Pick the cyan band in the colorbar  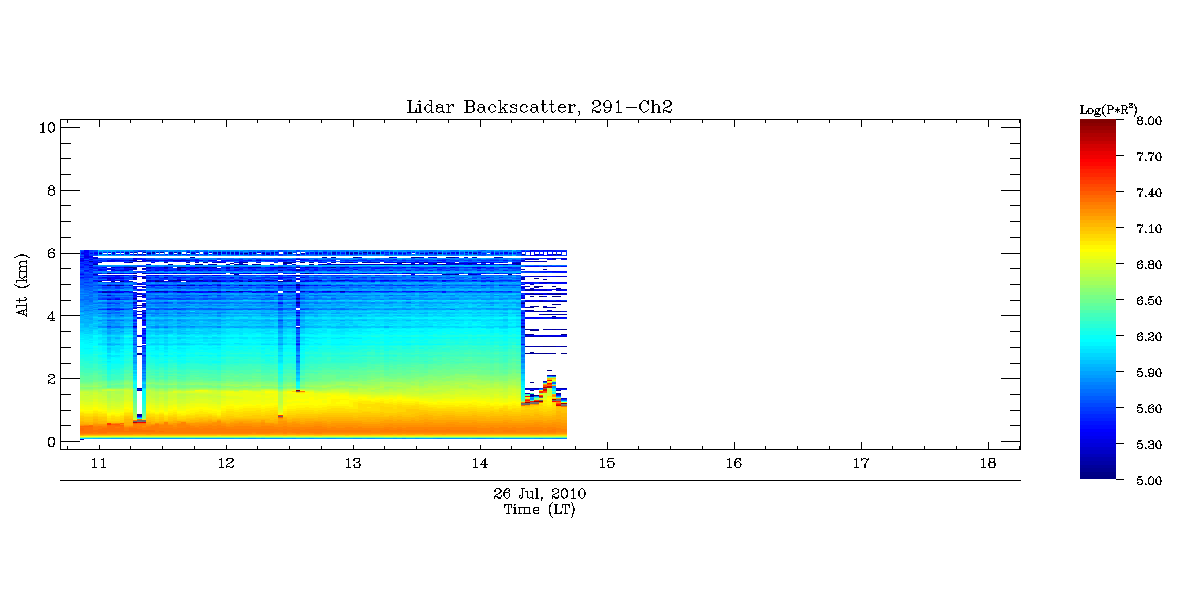(1105, 335)
